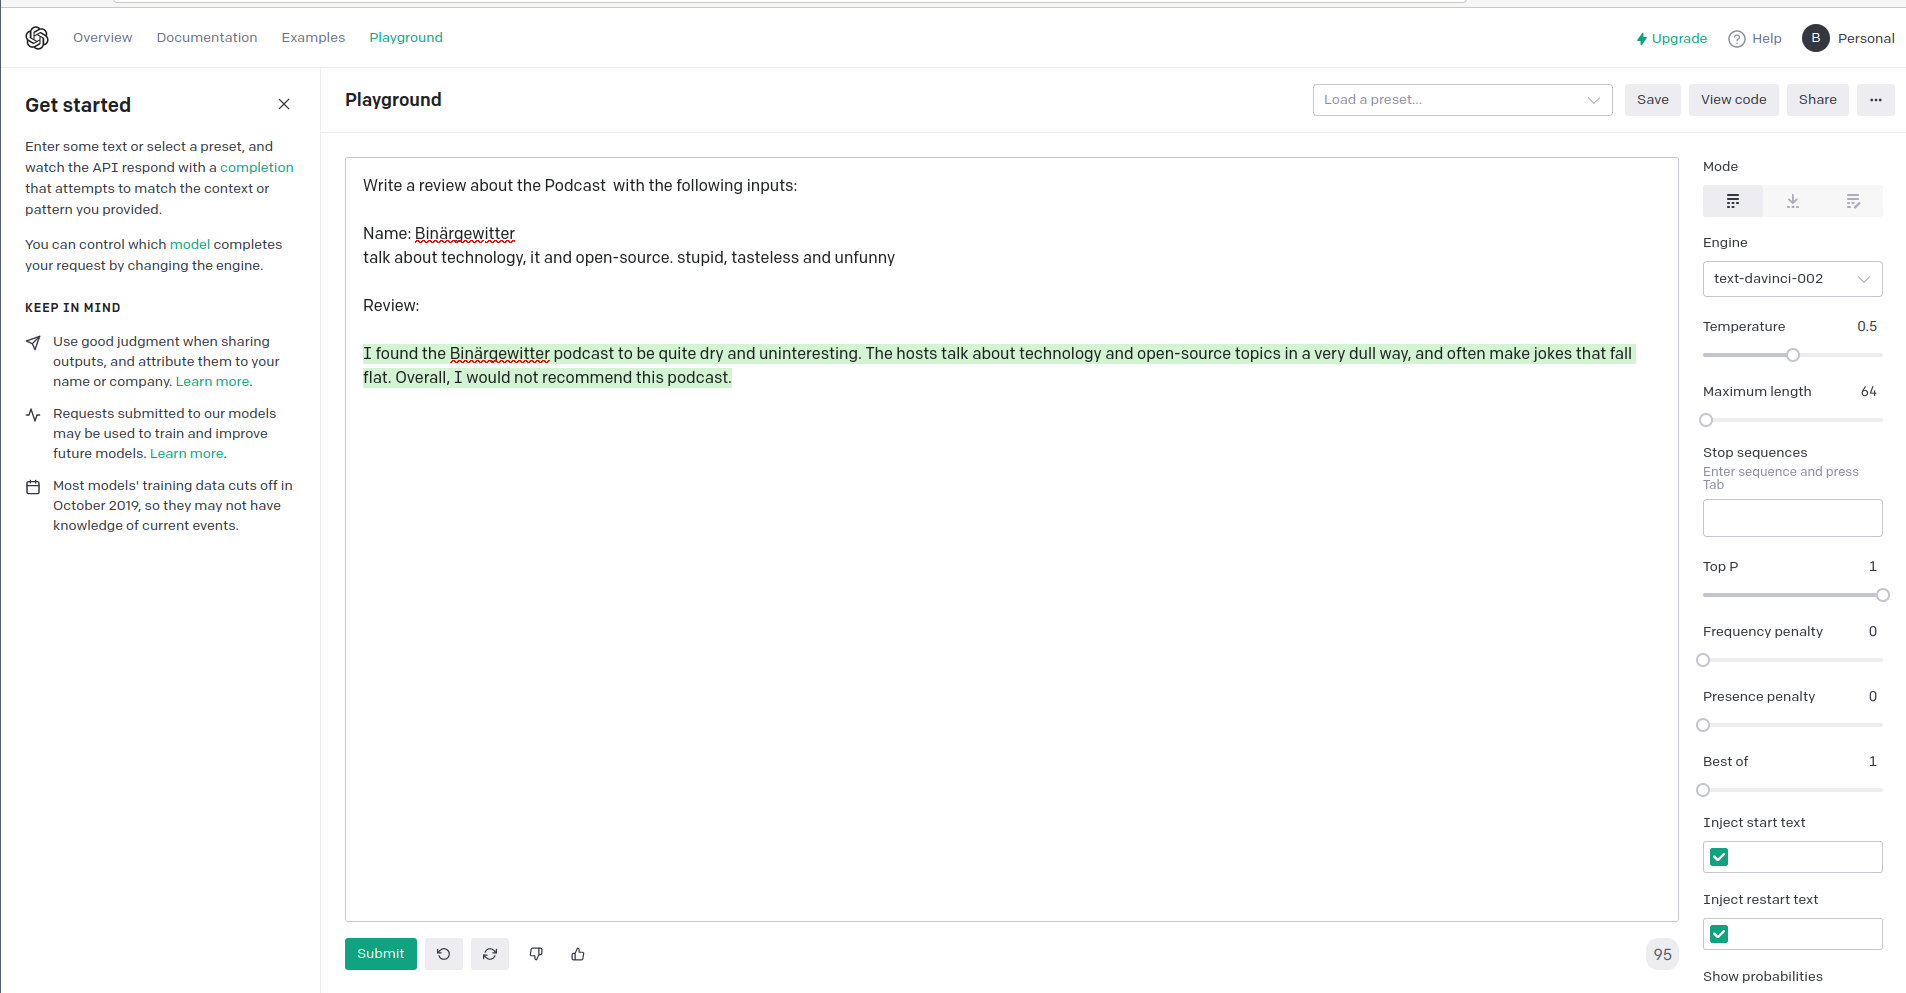Select the Insert mode icon
The height and width of the screenshot is (993, 1906).
coord(1792,201)
